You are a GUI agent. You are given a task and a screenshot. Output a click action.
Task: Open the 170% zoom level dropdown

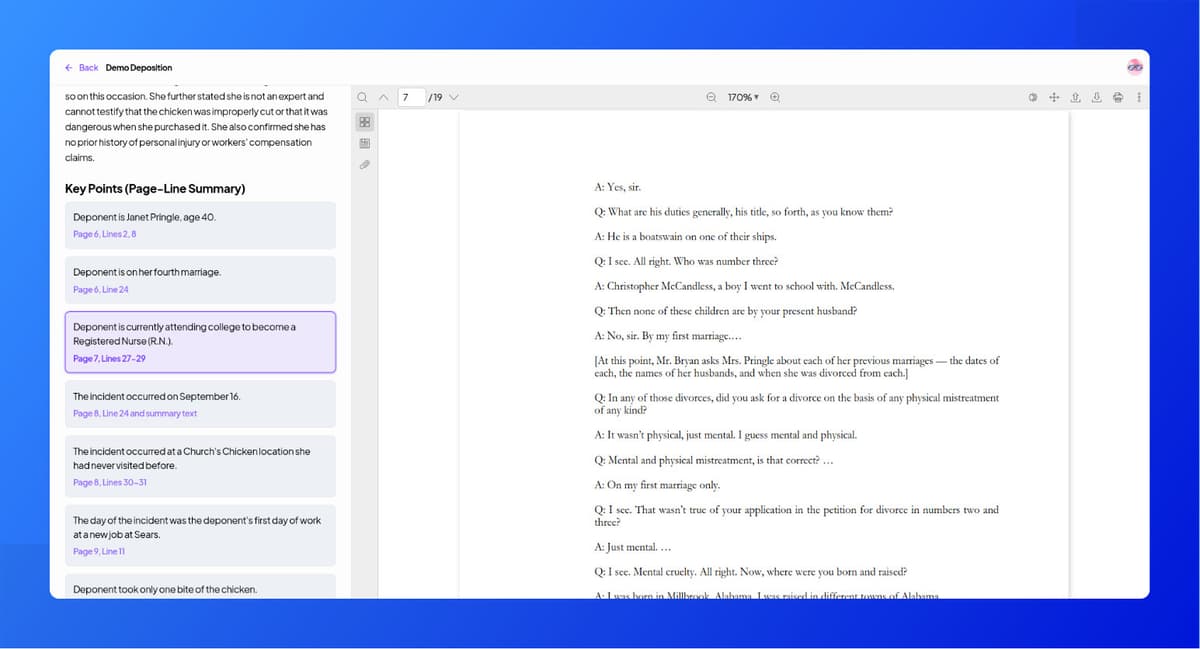point(741,97)
